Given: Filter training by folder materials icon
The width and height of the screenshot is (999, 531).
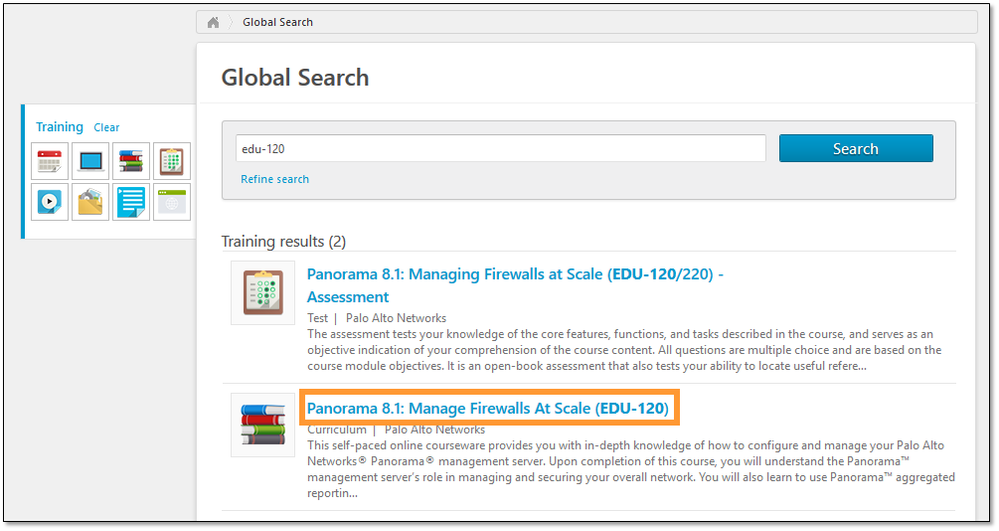Looking at the screenshot, I should click(x=91, y=202).
